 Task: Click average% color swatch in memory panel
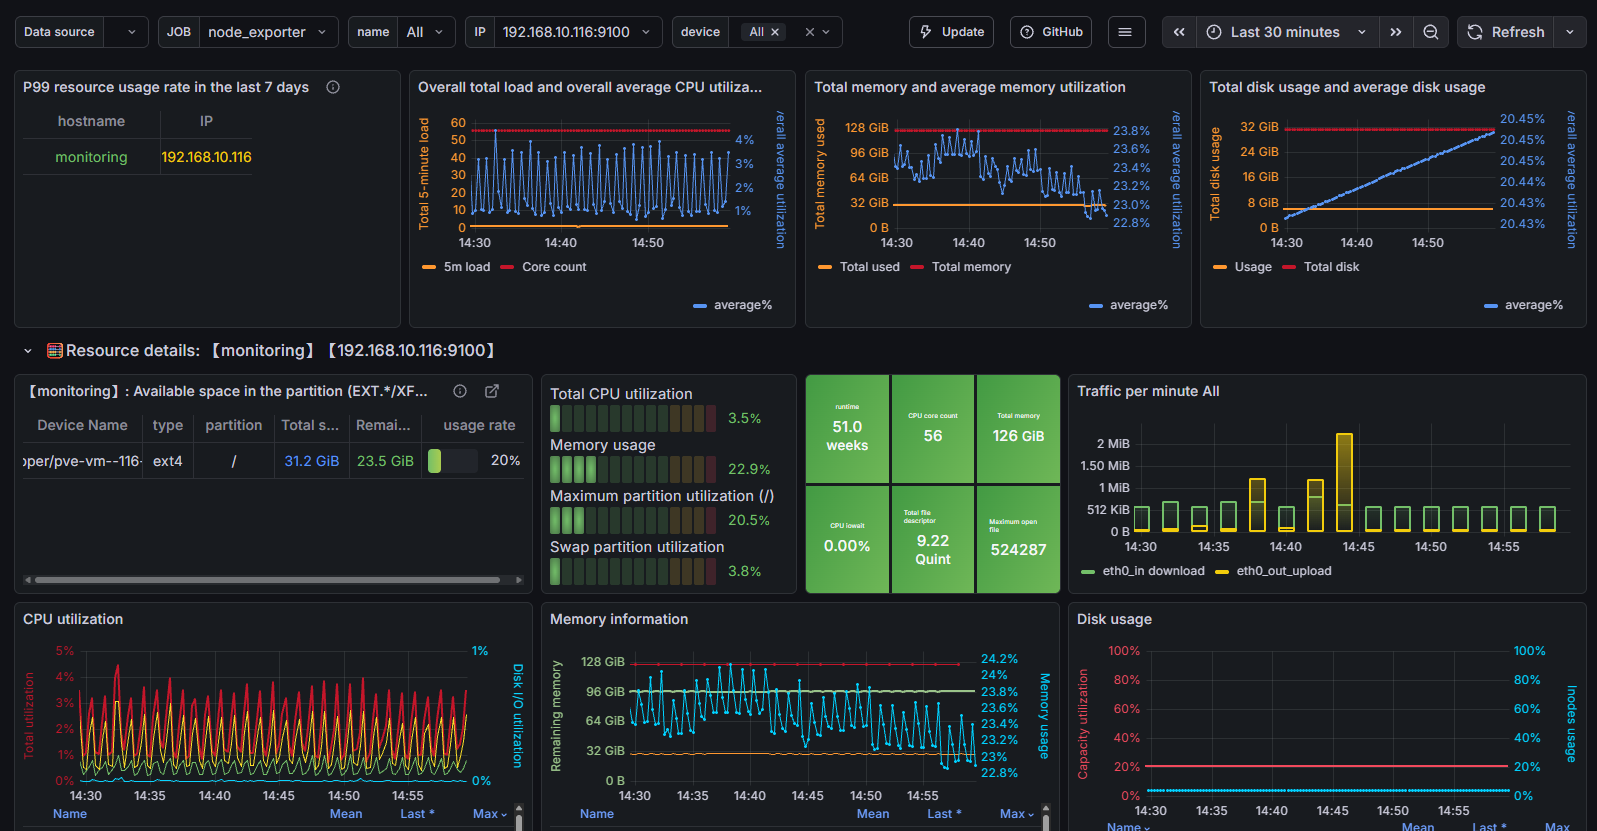[1096, 306]
